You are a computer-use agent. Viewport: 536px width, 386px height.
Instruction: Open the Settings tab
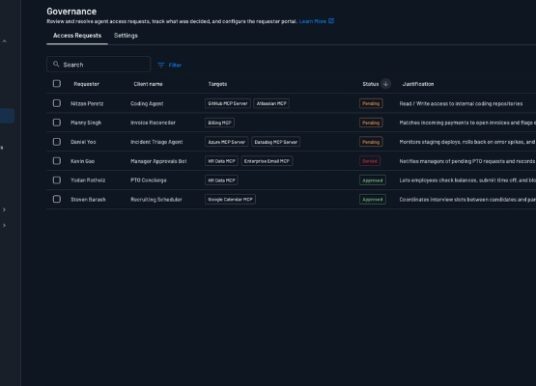pyautogui.click(x=126, y=36)
